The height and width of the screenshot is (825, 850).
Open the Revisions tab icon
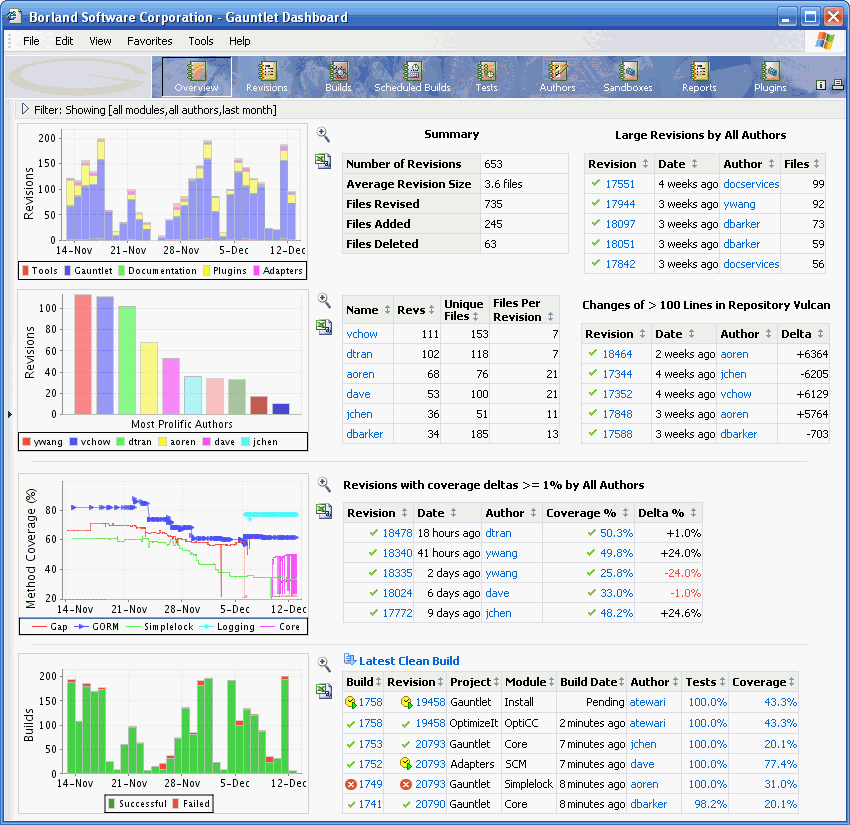point(267,73)
